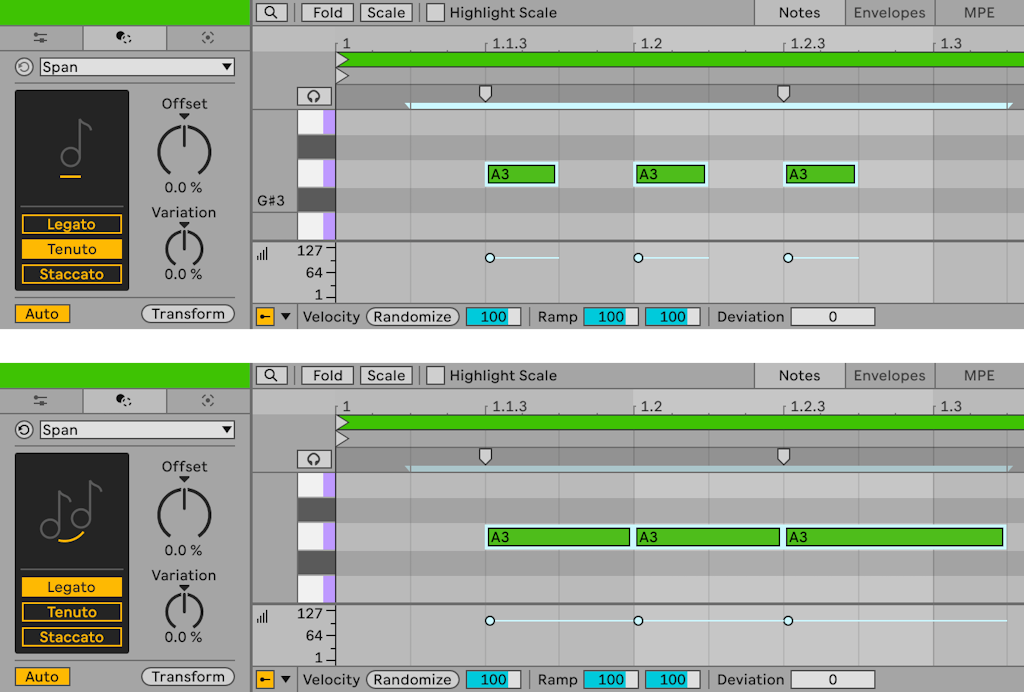Toggle Auto button in lower panel
1024x692 pixels.
point(42,677)
